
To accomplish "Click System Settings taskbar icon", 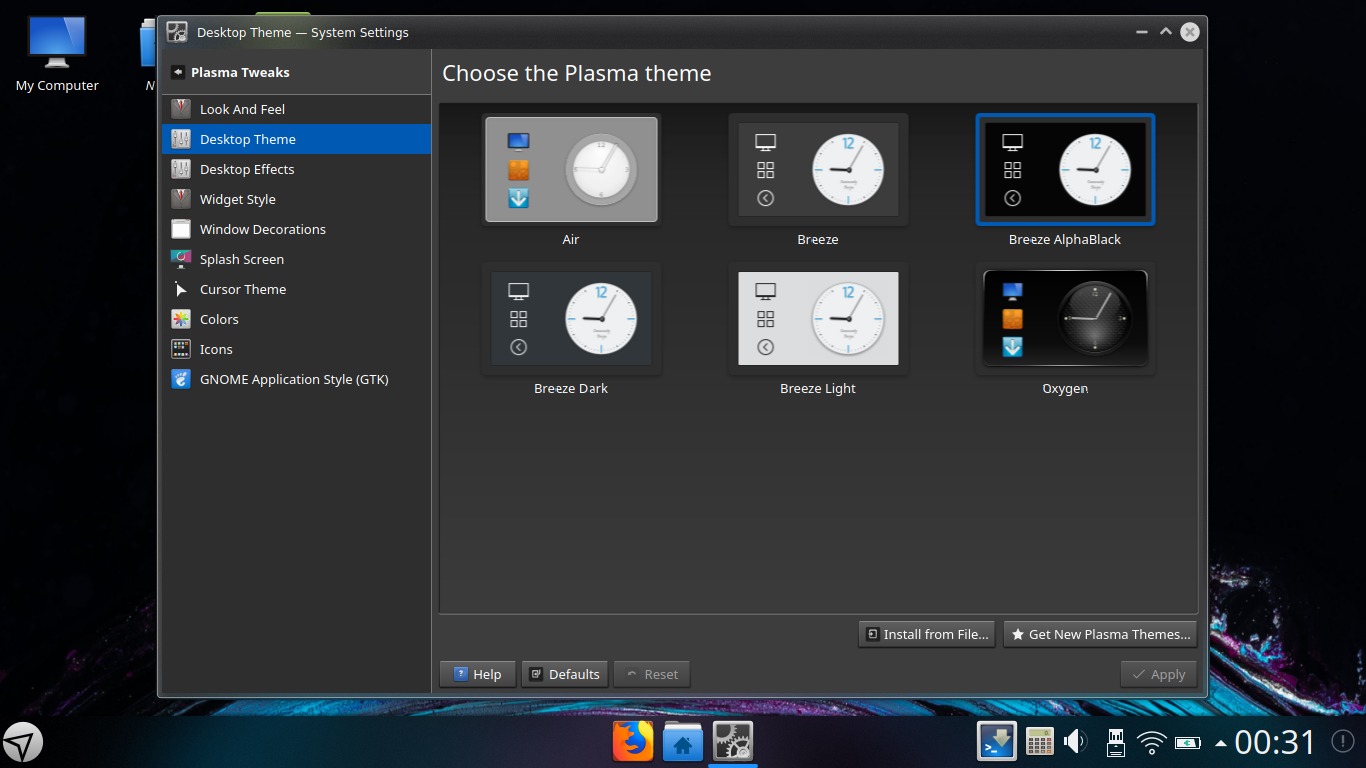I will point(733,742).
